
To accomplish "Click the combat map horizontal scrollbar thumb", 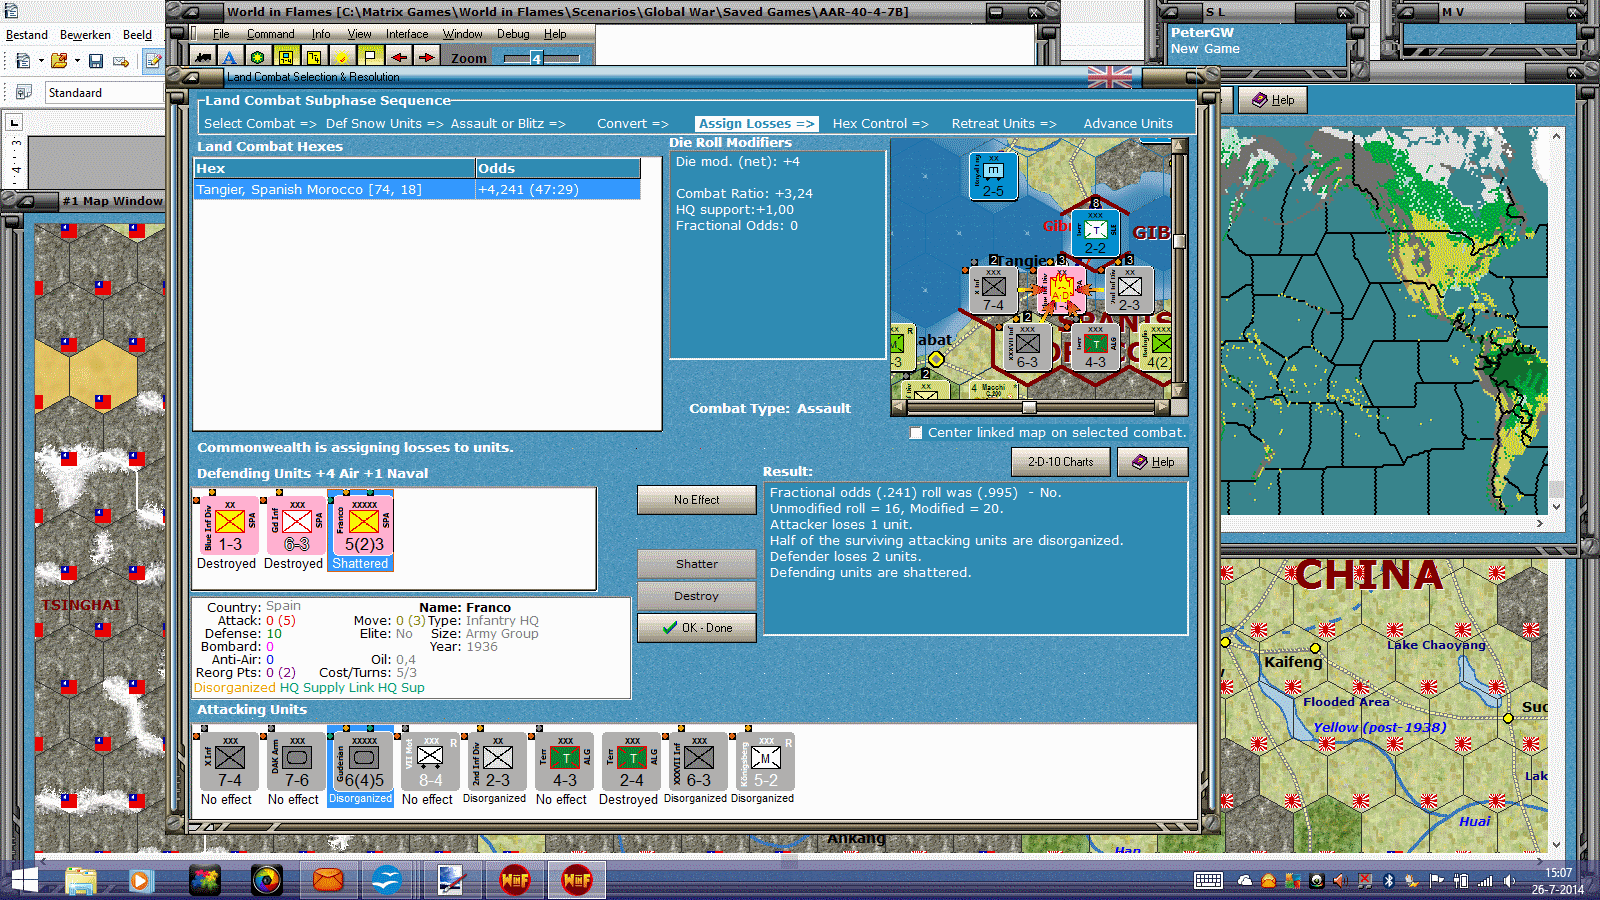I will pos(1029,407).
